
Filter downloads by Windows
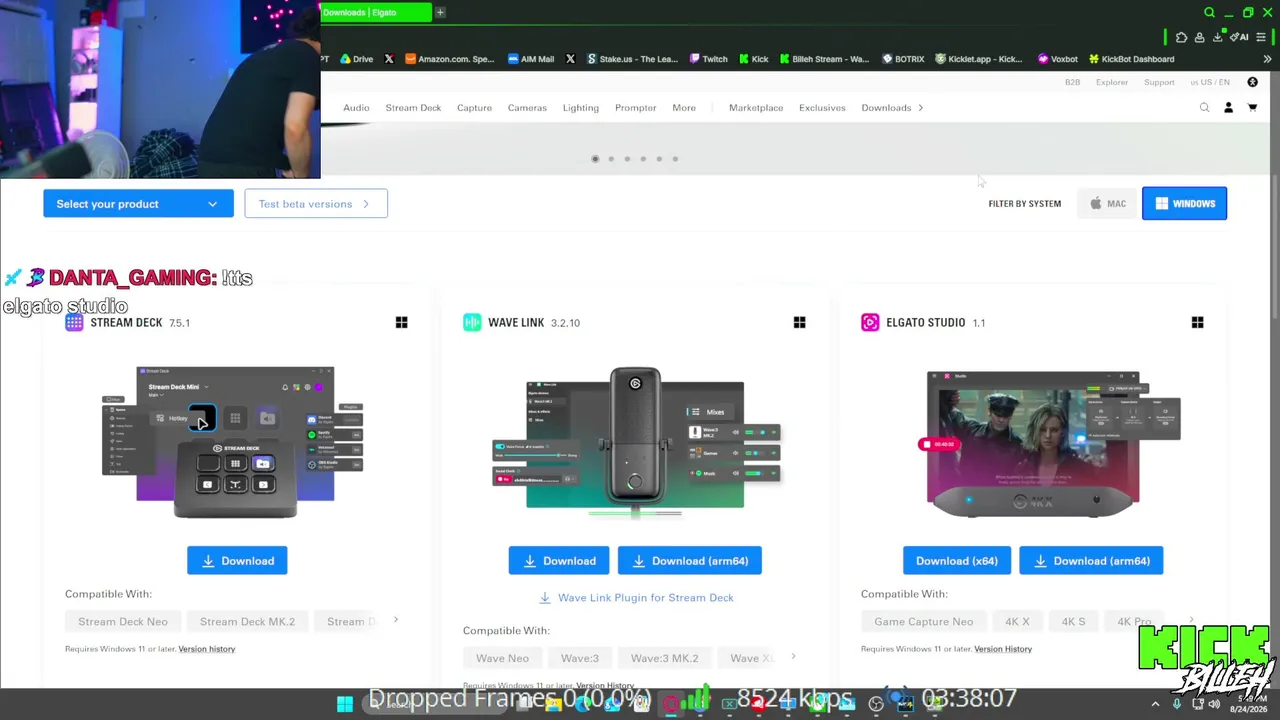pos(1184,204)
